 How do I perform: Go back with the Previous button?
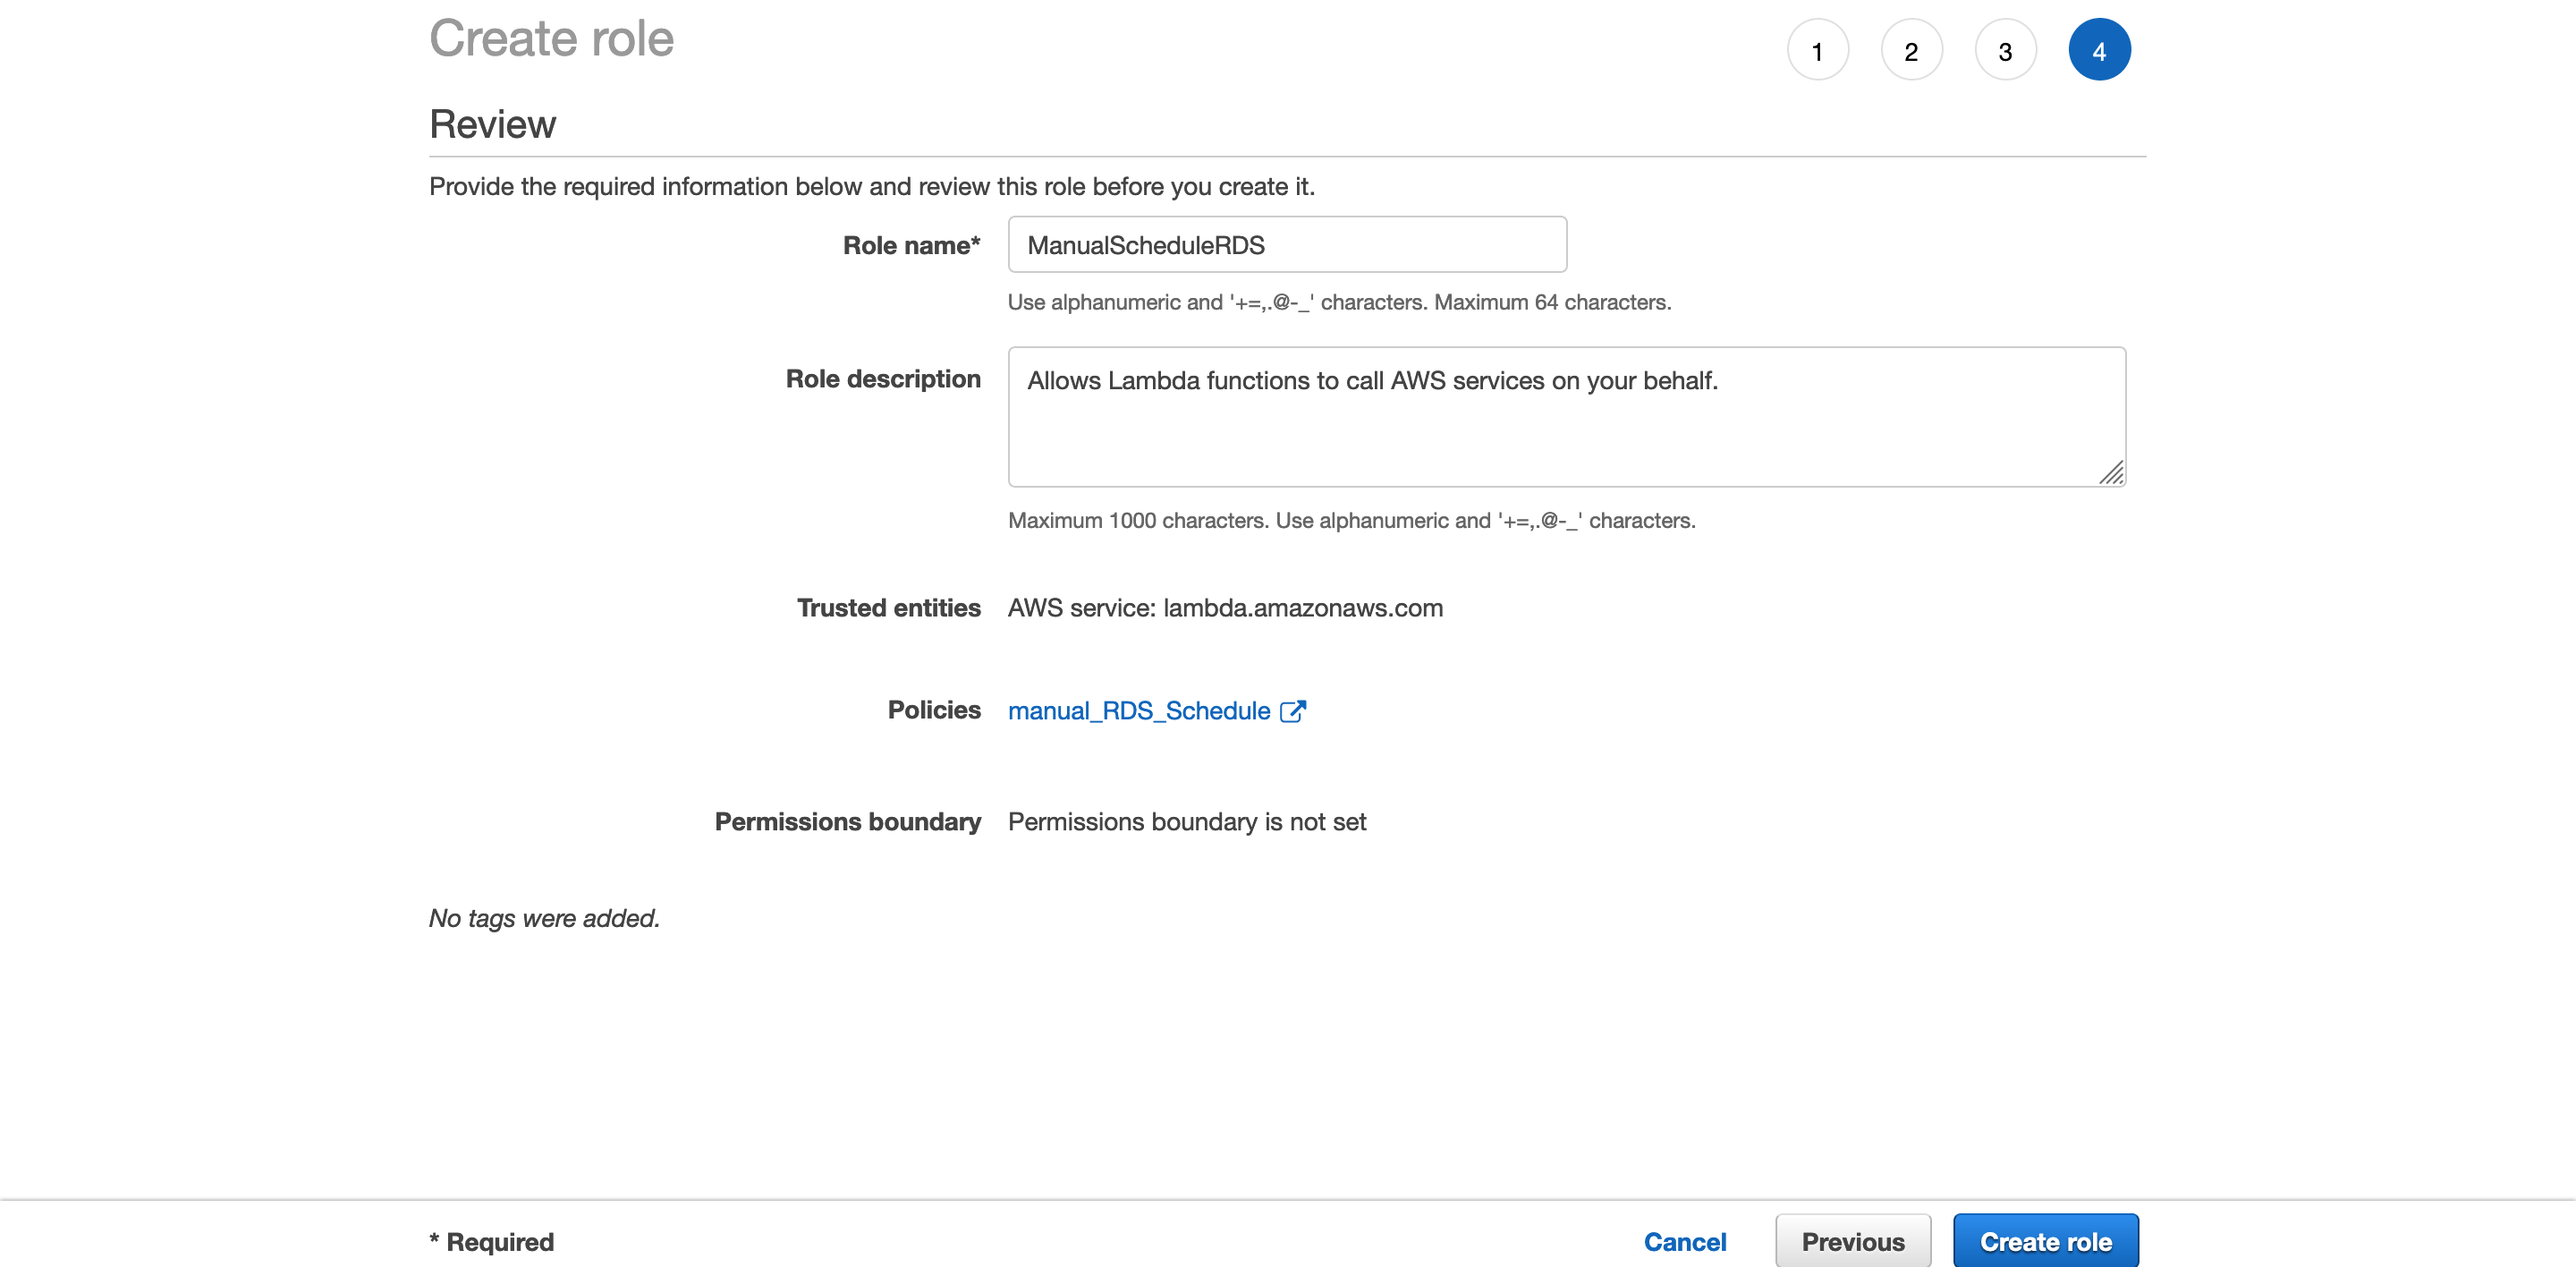click(1853, 1241)
